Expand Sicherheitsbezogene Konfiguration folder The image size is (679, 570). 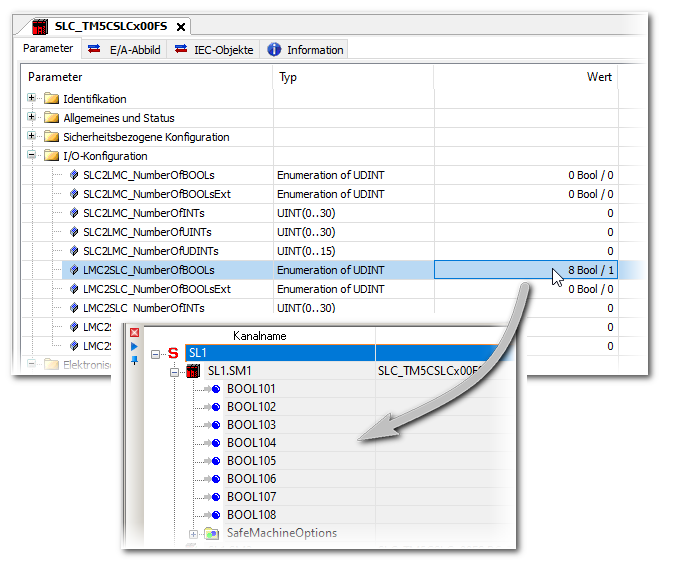(32, 137)
